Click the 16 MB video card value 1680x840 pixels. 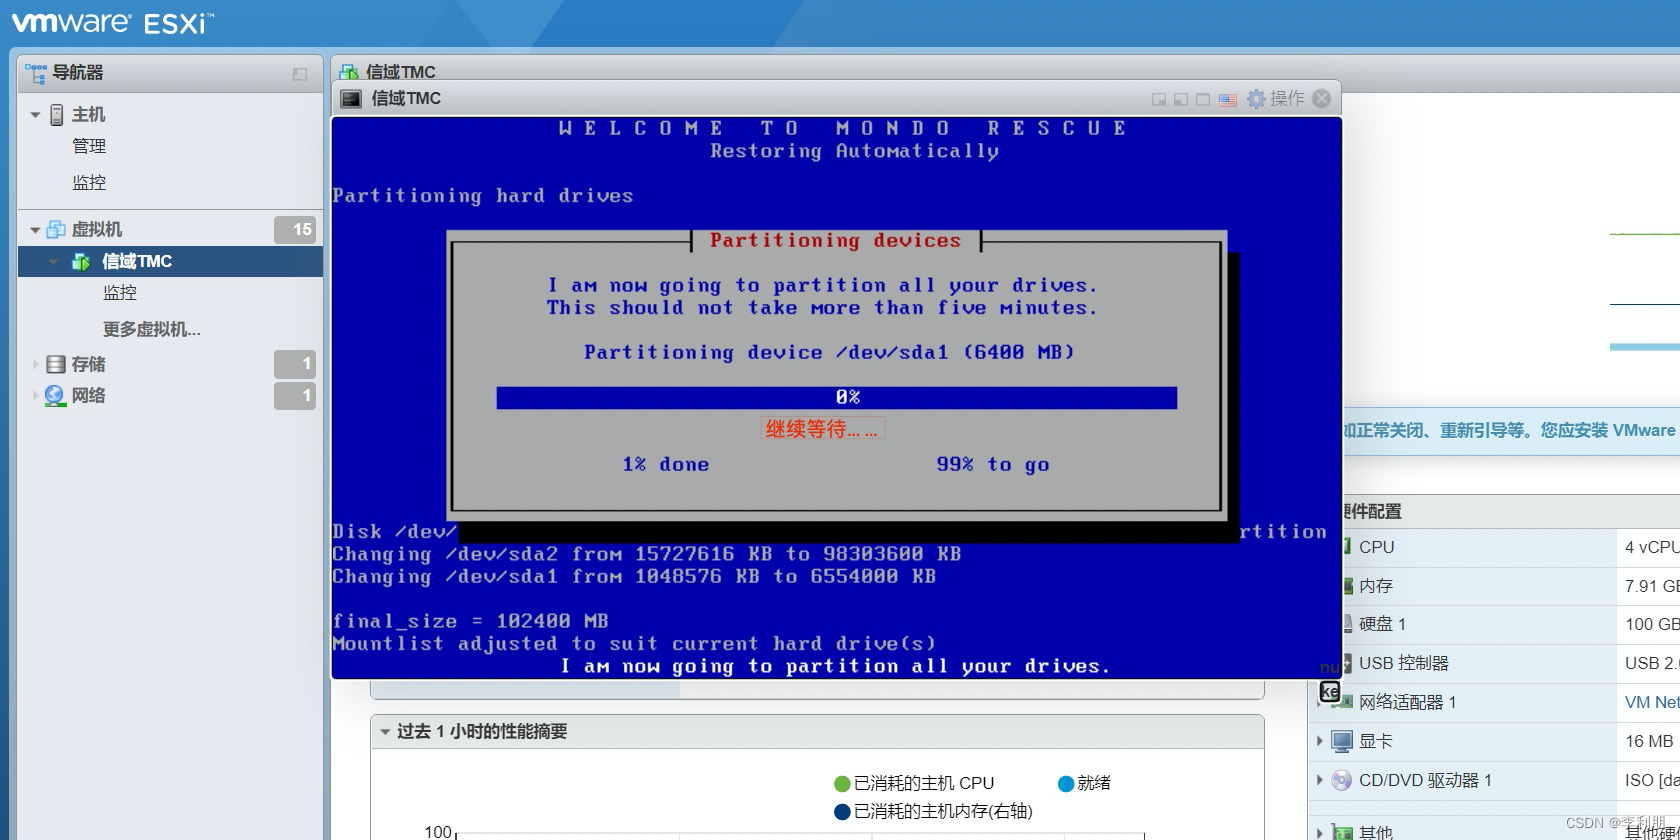(x=1649, y=742)
